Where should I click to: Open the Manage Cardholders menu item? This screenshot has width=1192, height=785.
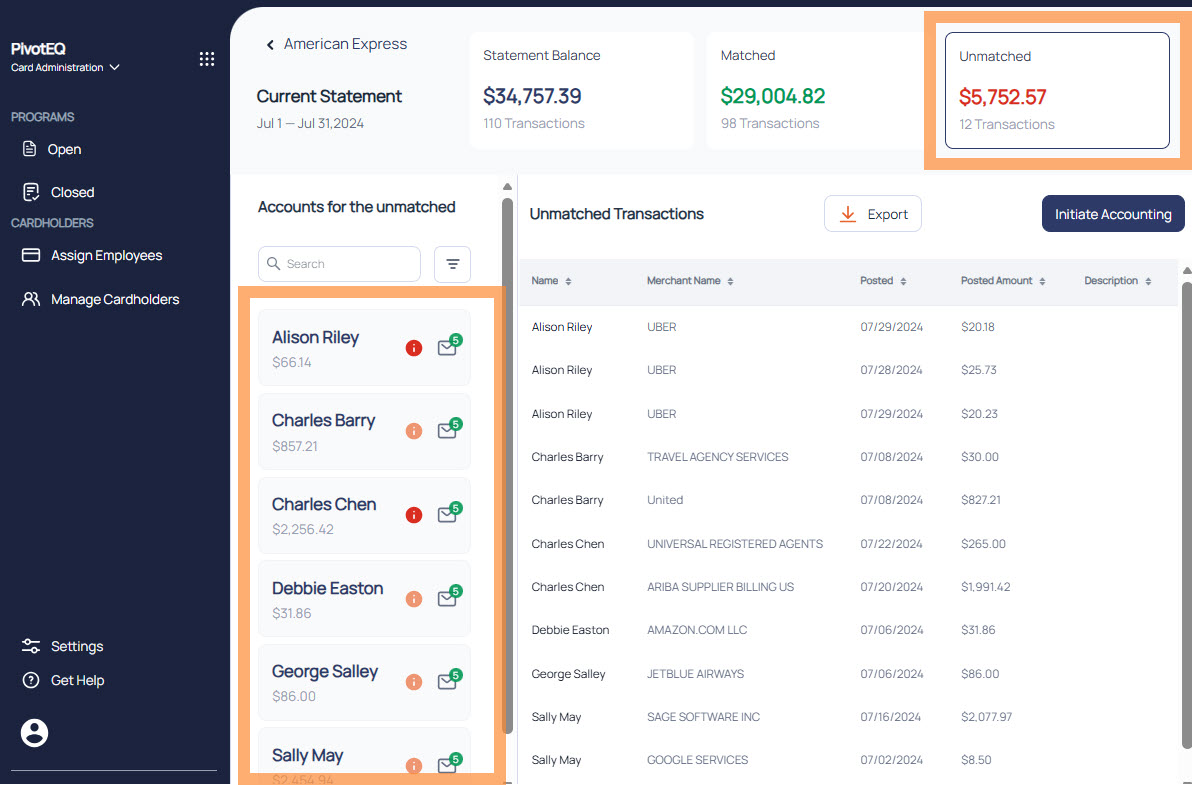(114, 299)
